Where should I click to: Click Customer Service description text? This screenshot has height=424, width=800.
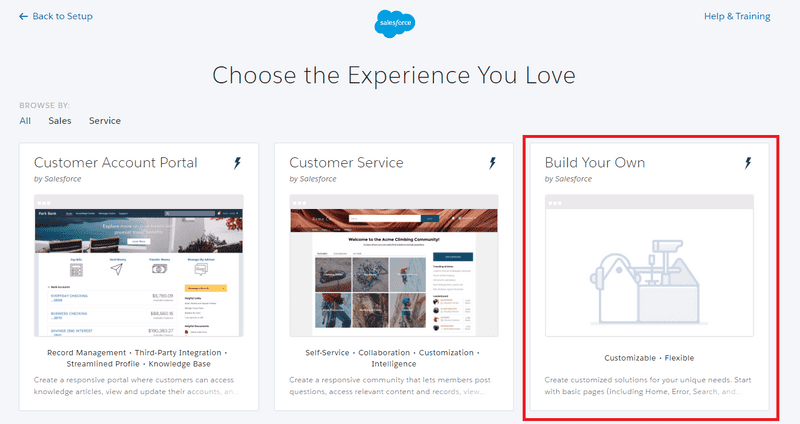(x=390, y=386)
